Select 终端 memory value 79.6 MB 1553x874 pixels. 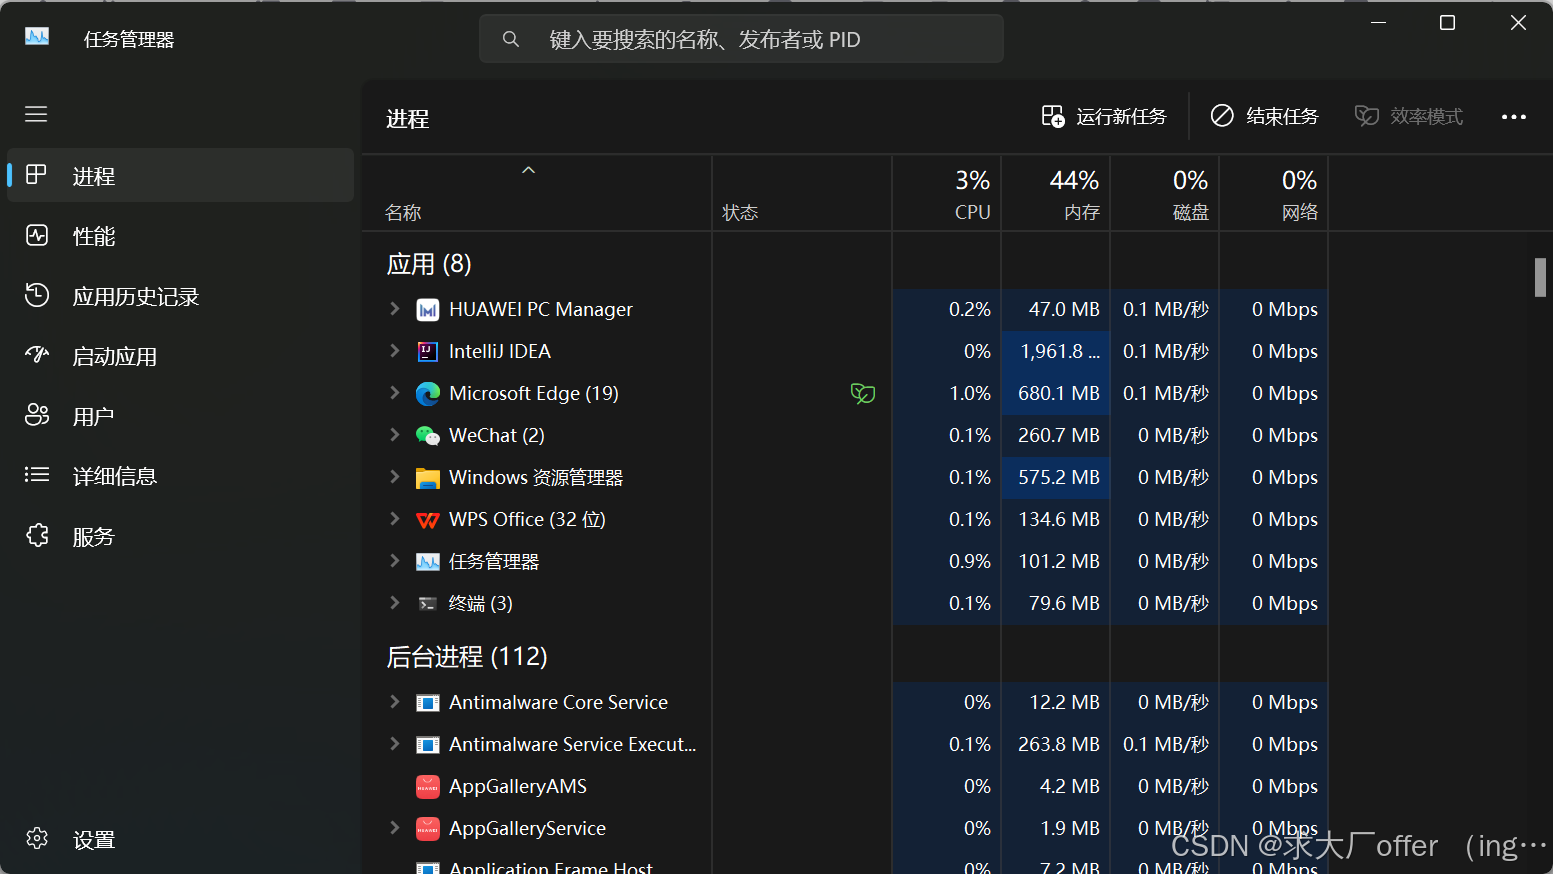pyautogui.click(x=1064, y=603)
